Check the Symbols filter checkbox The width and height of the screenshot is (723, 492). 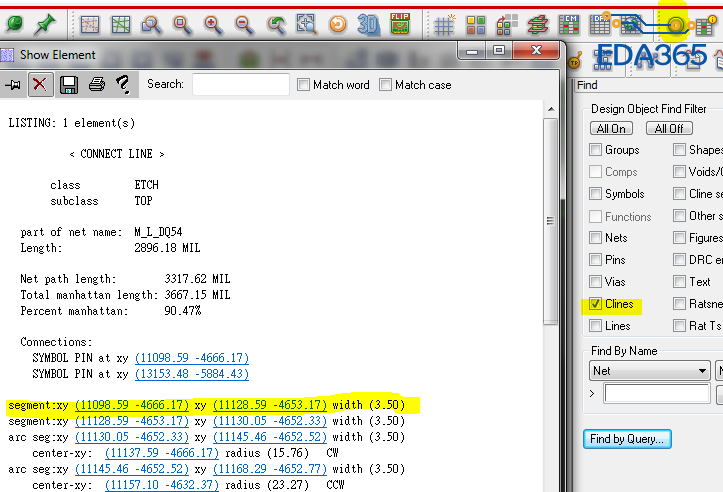click(x=595, y=193)
